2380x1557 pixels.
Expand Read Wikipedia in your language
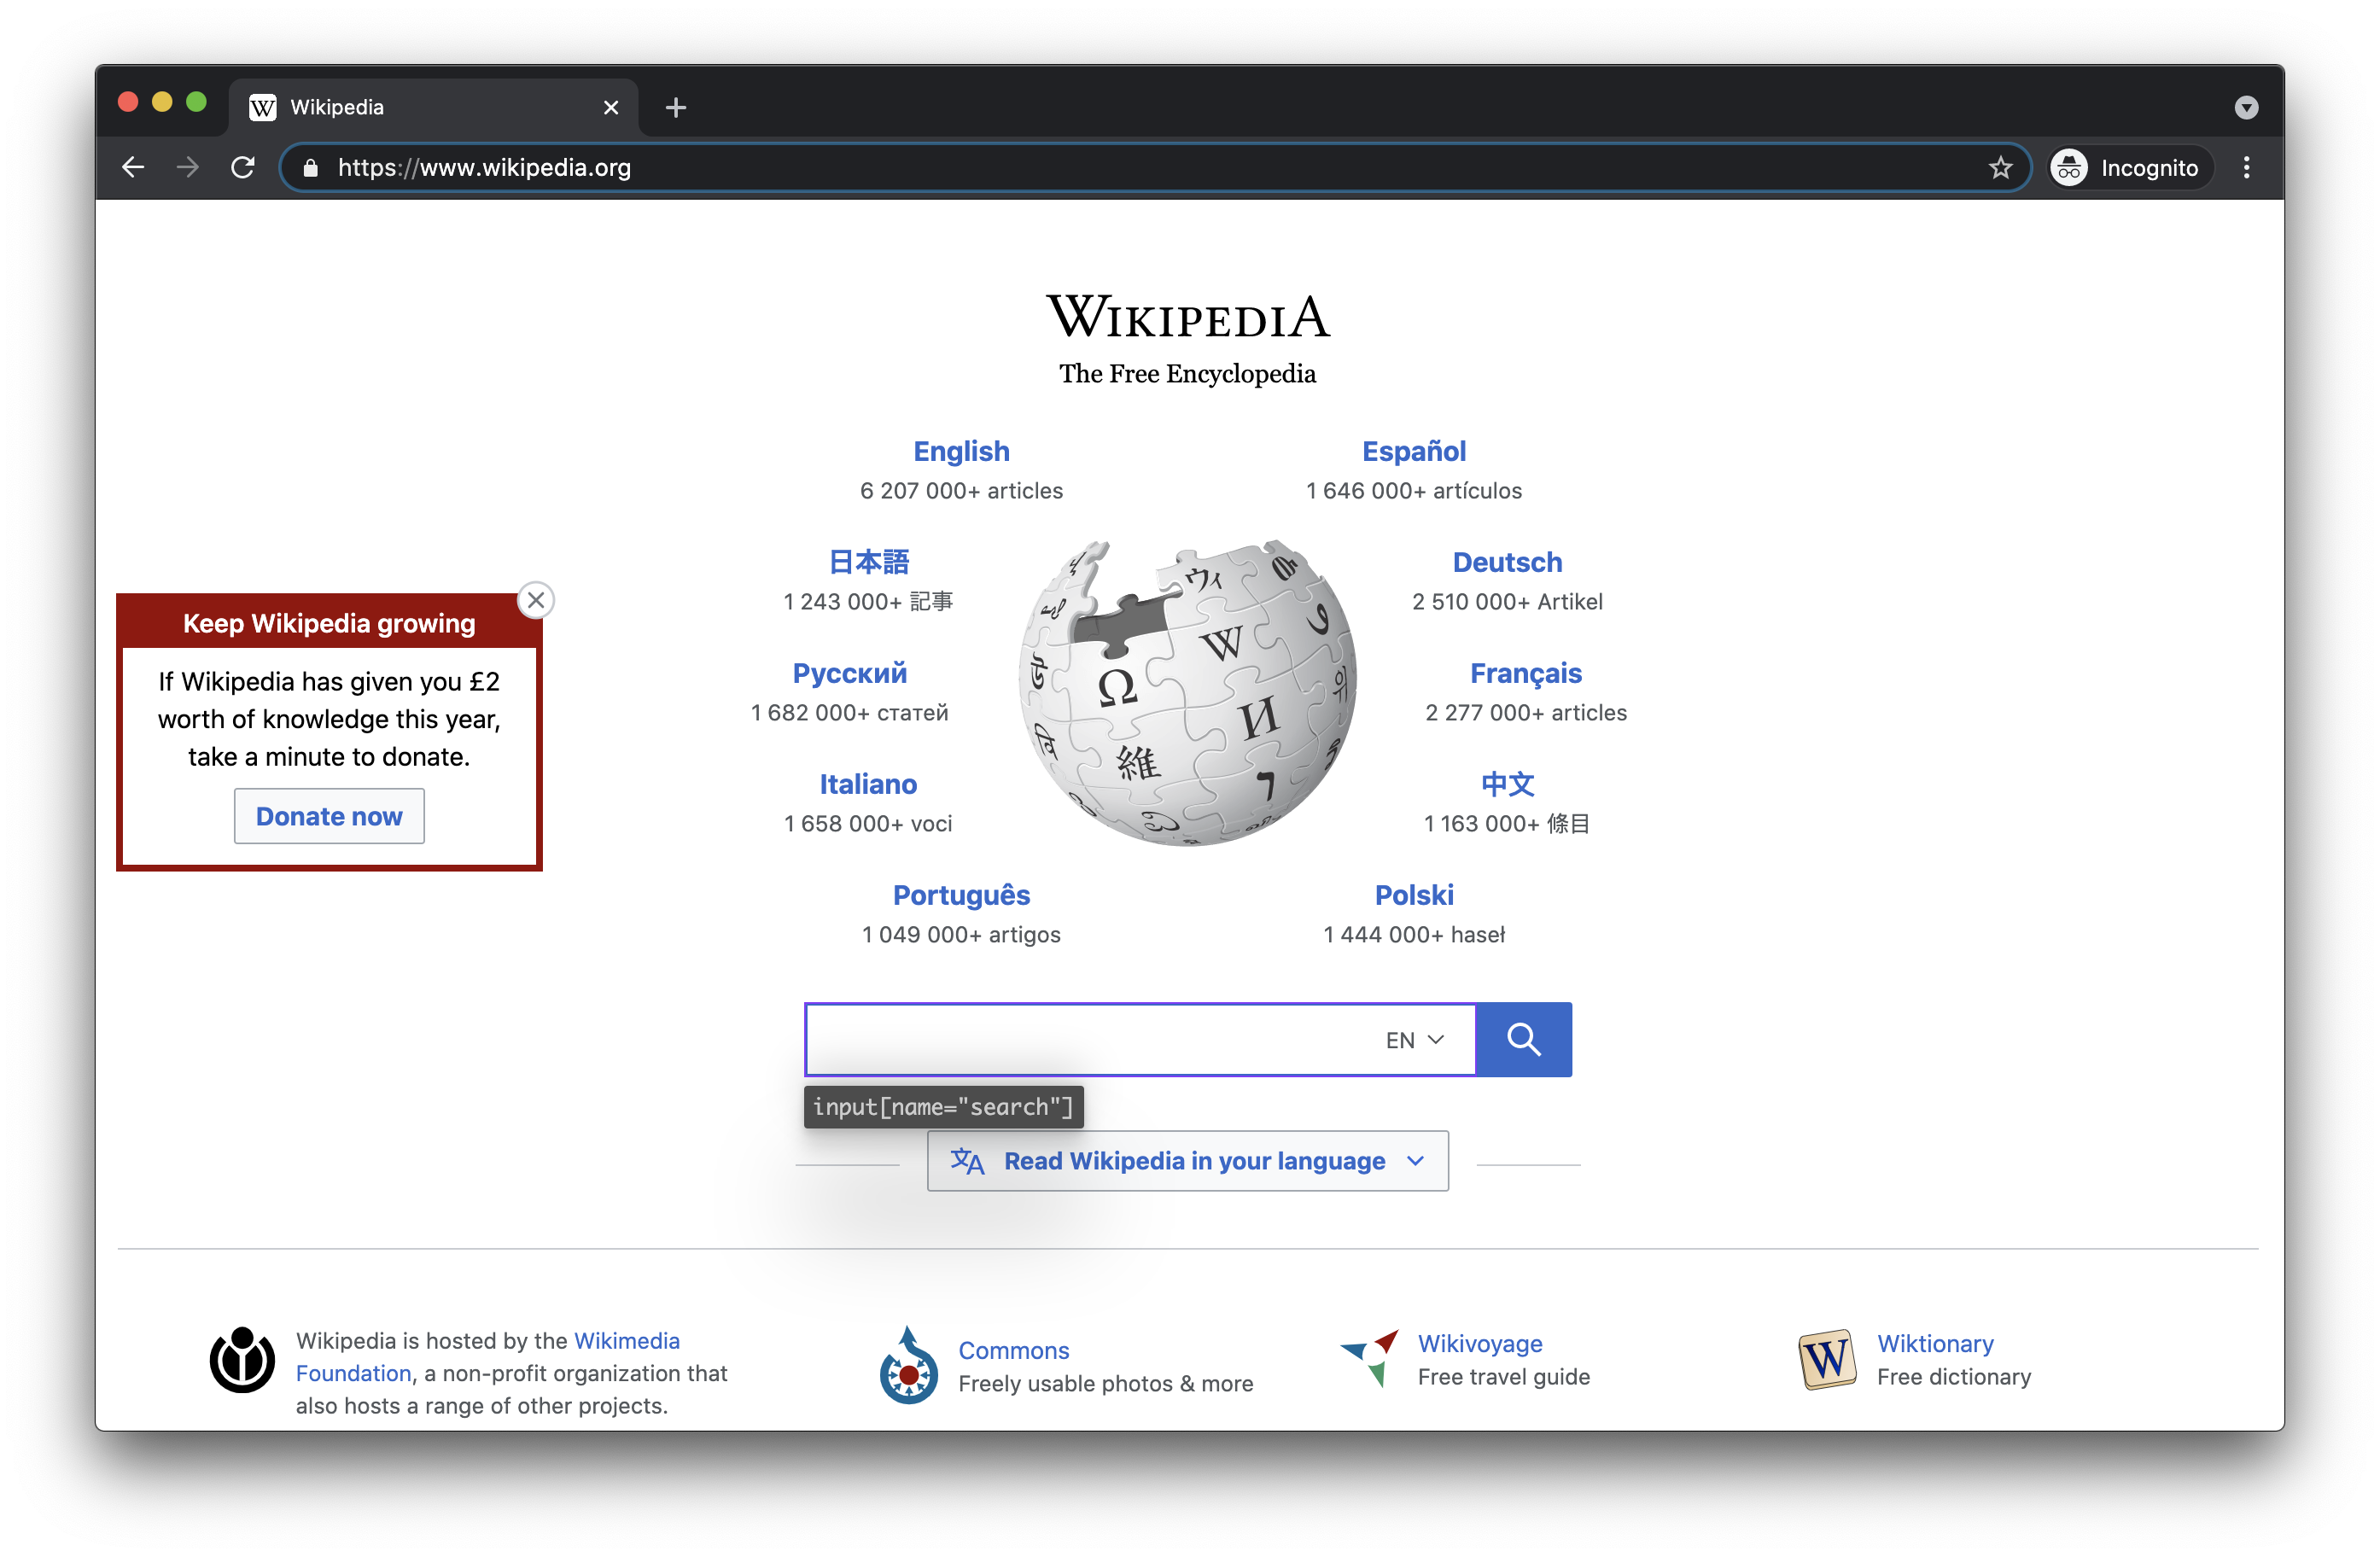point(1187,1161)
